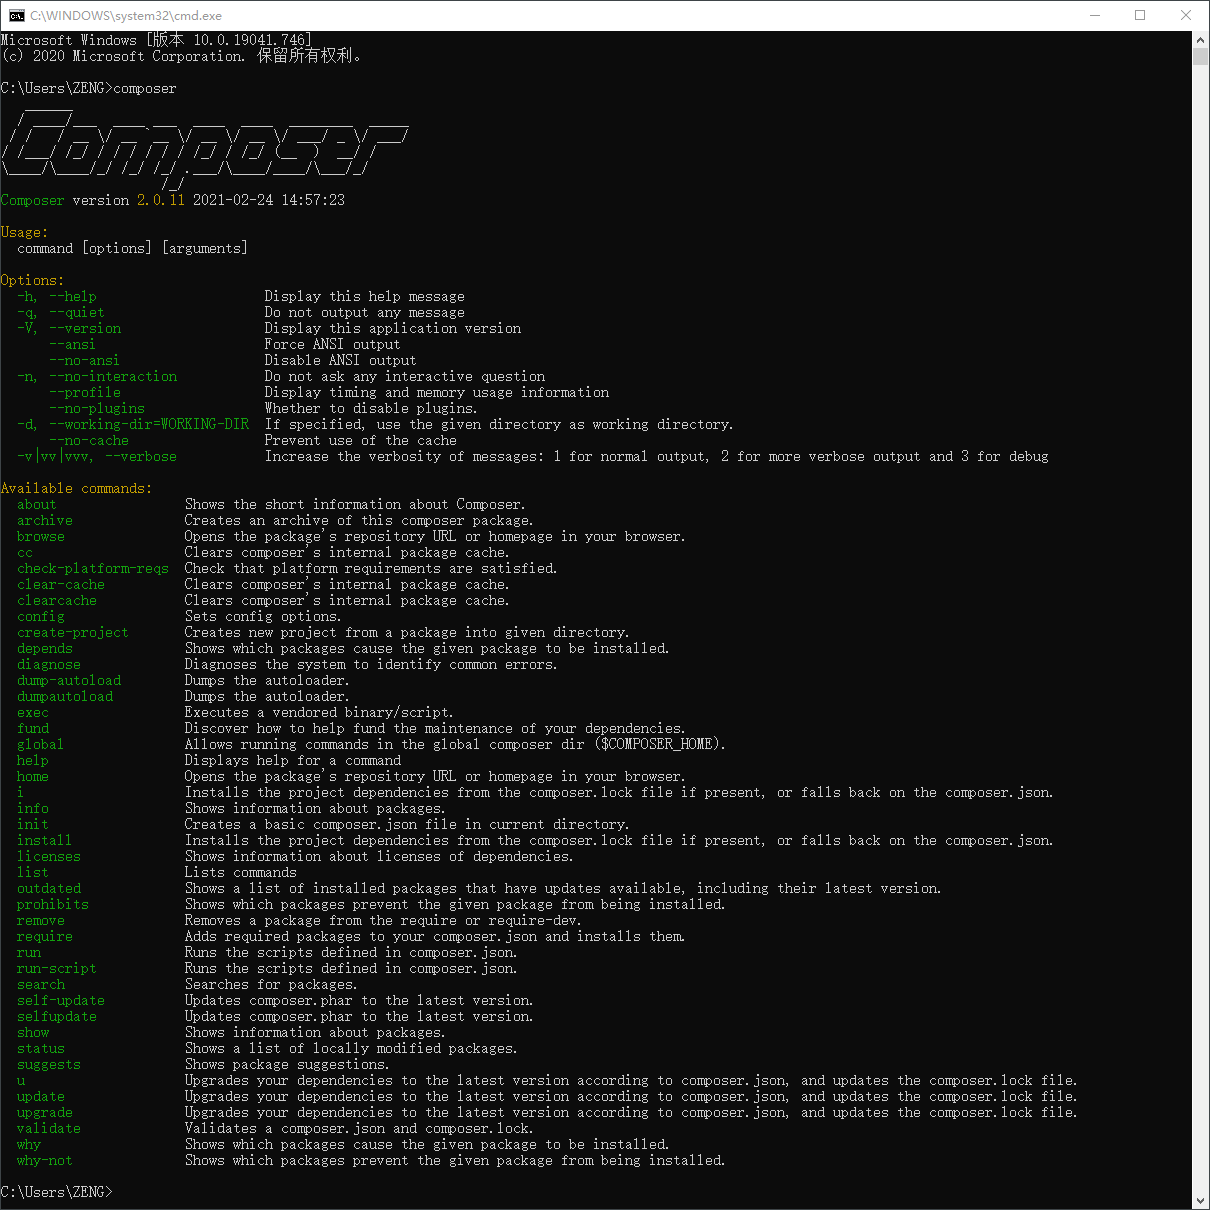Viewport: 1210px width, 1210px height.
Task: Minimize the cmd.exe window
Action: click(1095, 15)
